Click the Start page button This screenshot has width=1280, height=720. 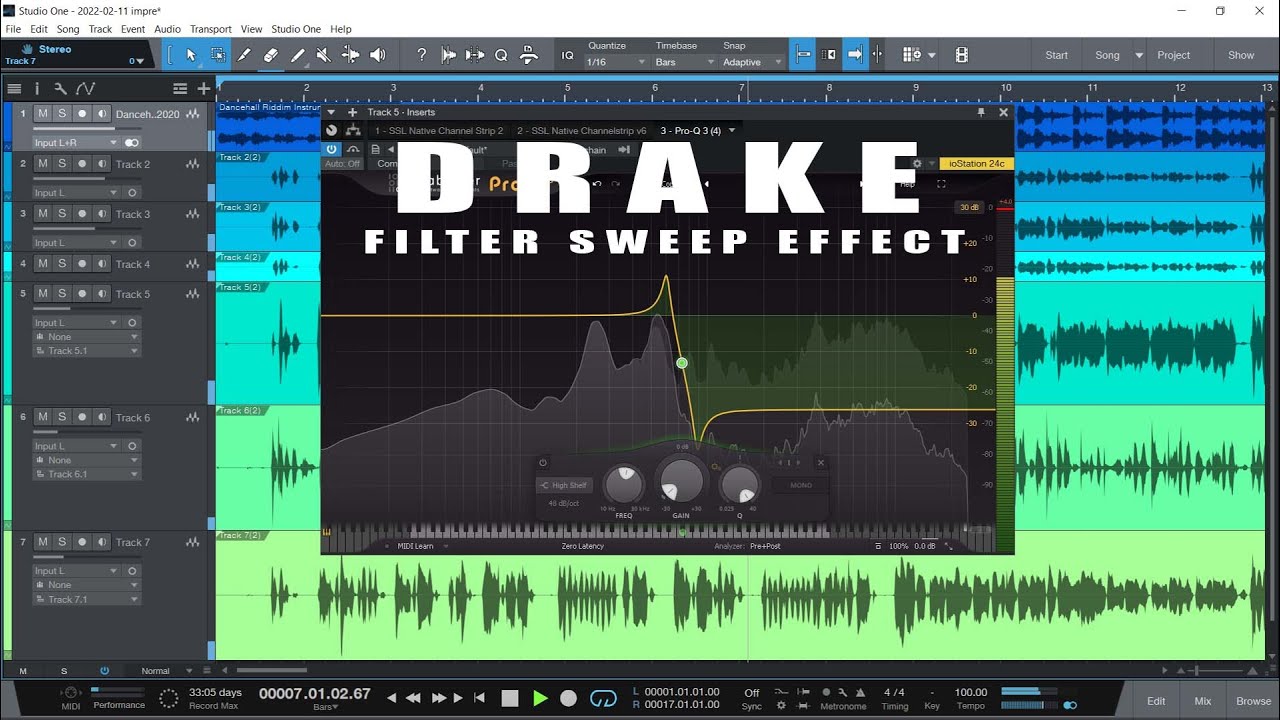click(x=1057, y=55)
